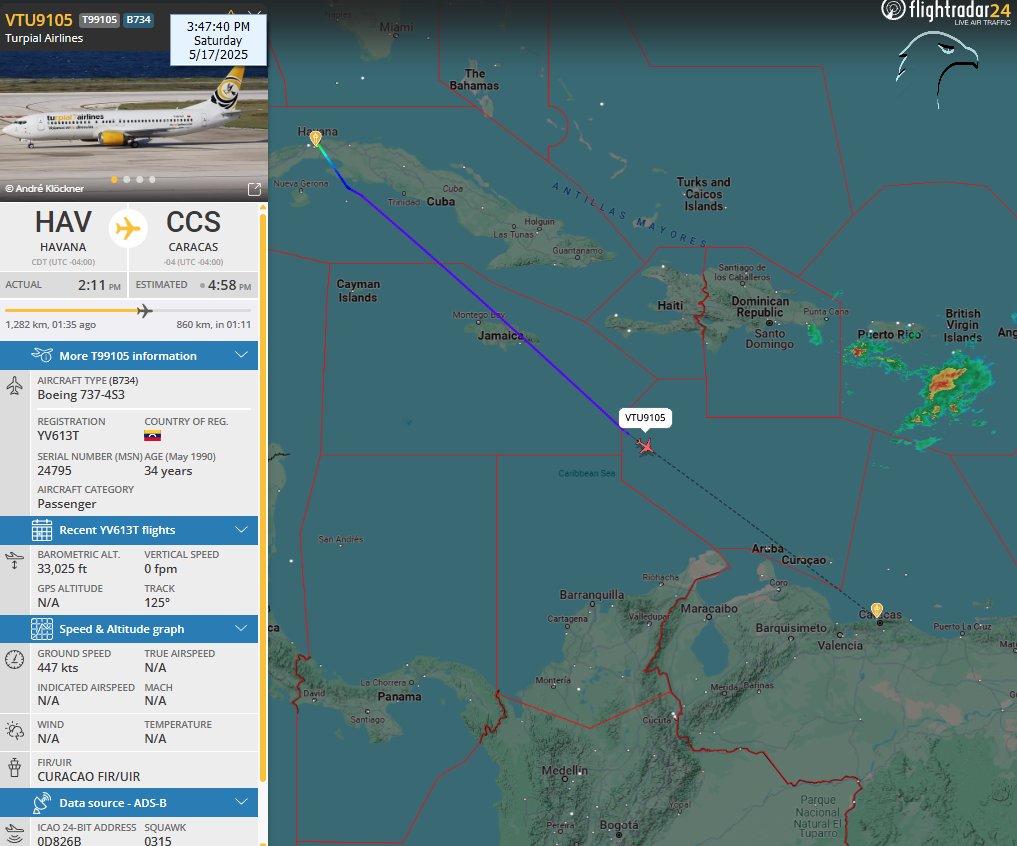Click the ground speed 447 kts value
Screen dimensions: 1017x846
click(58, 668)
